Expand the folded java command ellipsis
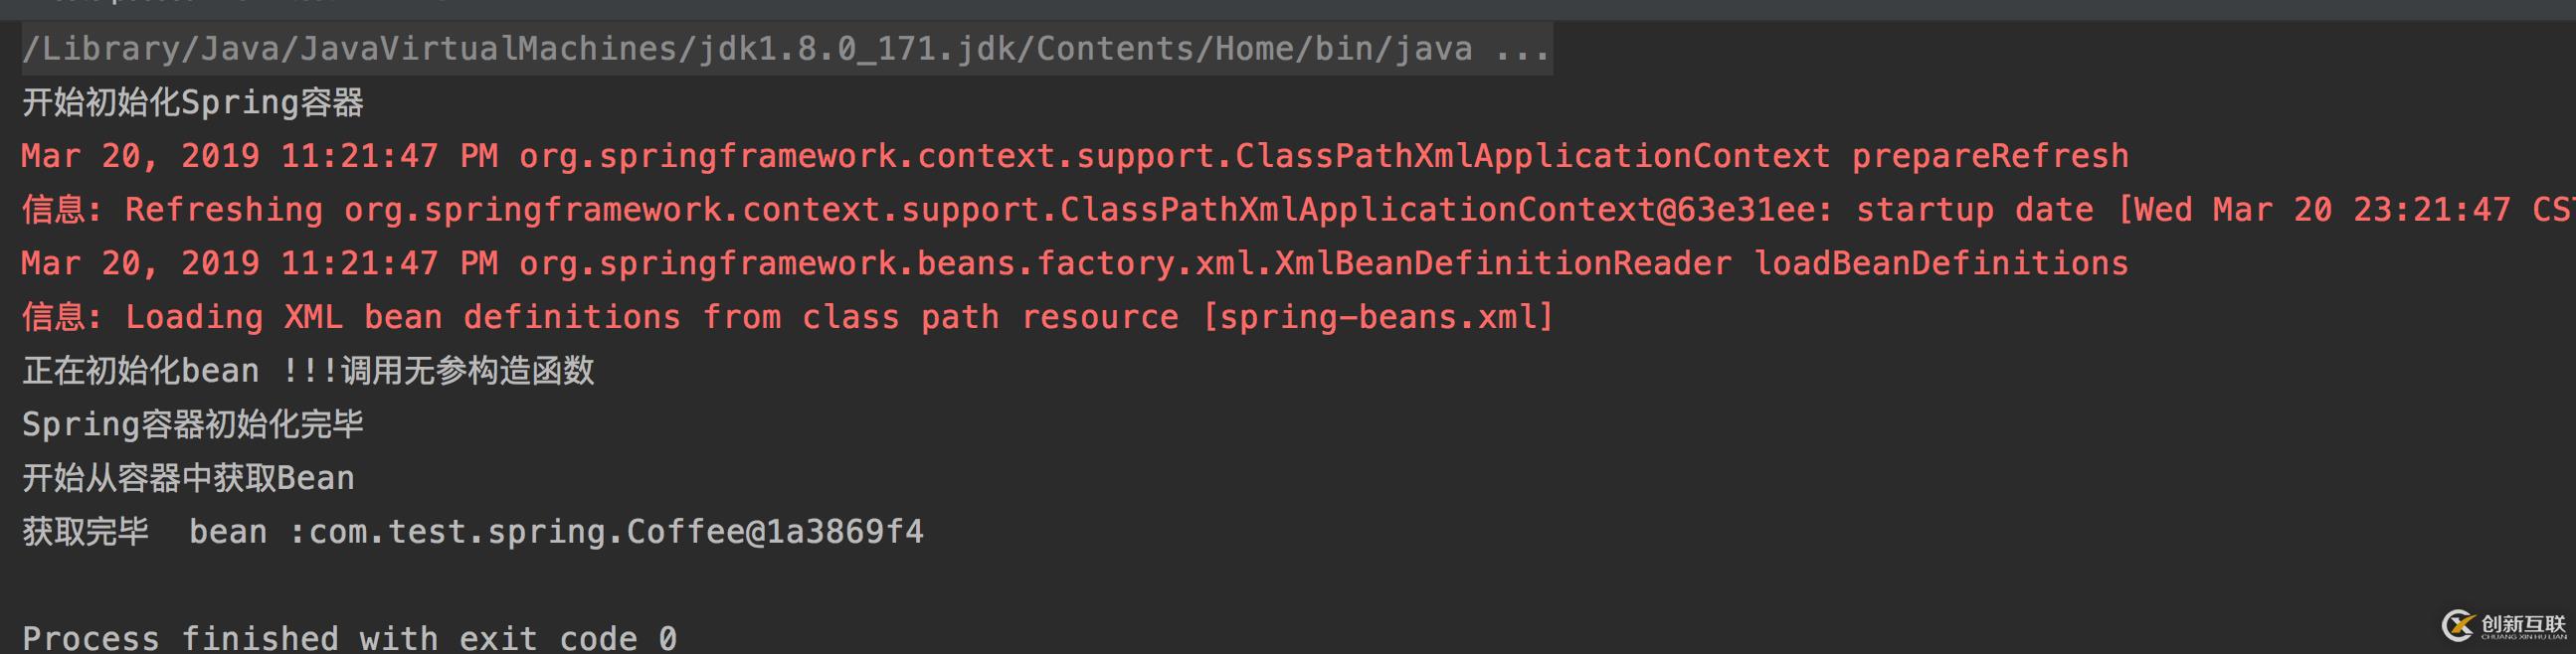The width and height of the screenshot is (2576, 654). [1522, 49]
